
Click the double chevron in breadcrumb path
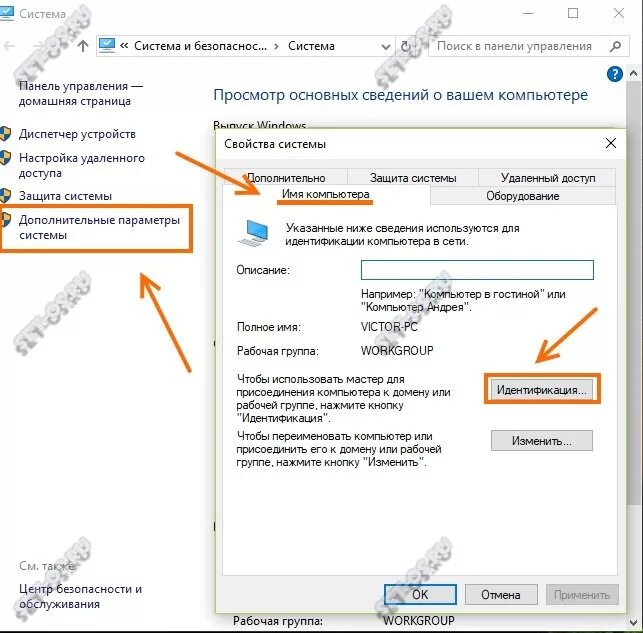(x=124, y=46)
